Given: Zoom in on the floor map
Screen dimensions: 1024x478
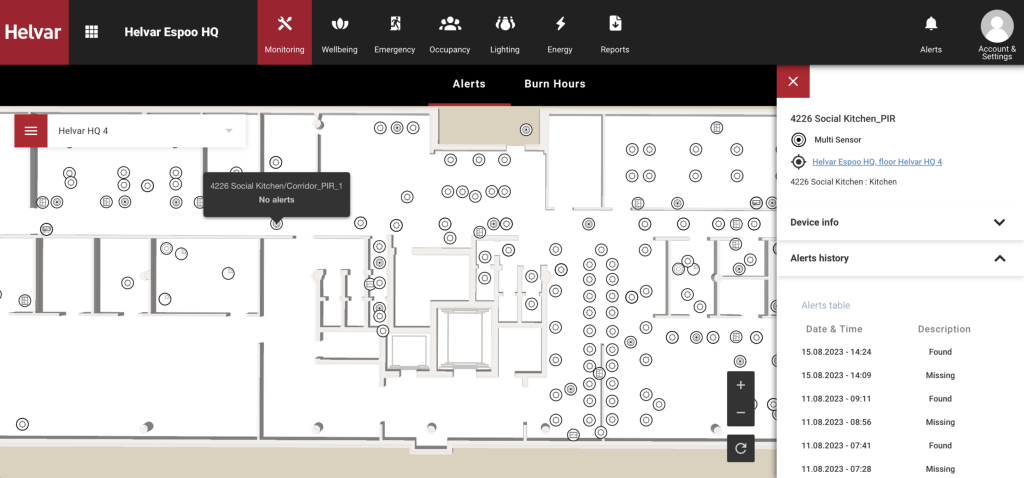Looking at the screenshot, I should tap(741, 385).
